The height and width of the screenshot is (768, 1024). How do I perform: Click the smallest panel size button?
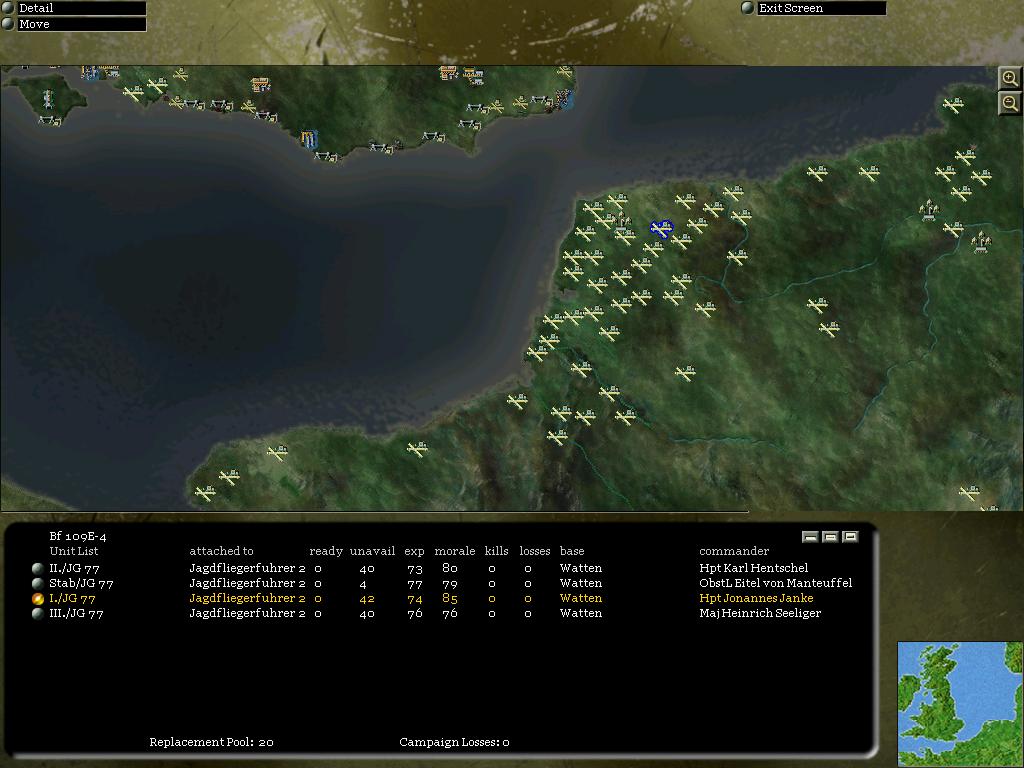pyautogui.click(x=810, y=537)
